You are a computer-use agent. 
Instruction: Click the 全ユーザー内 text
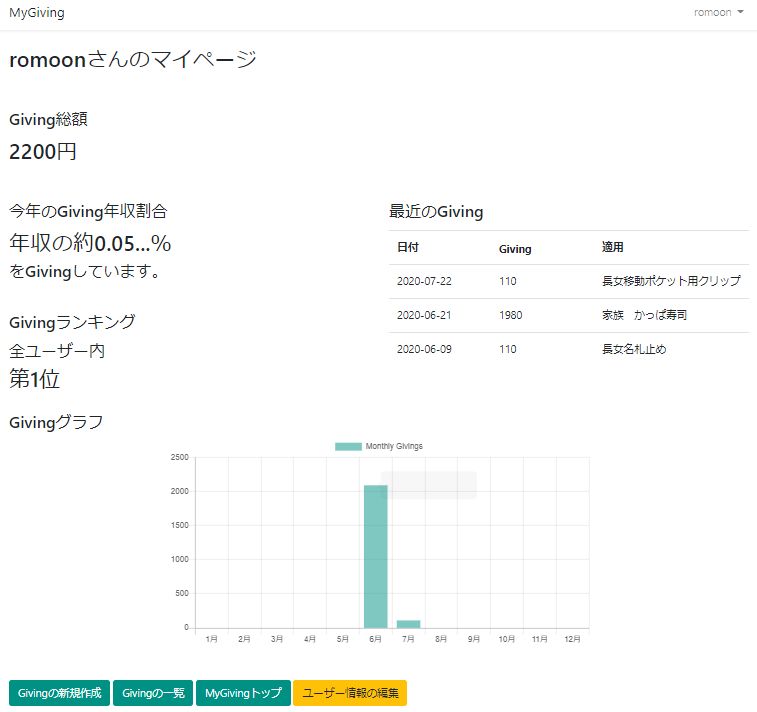[57, 351]
